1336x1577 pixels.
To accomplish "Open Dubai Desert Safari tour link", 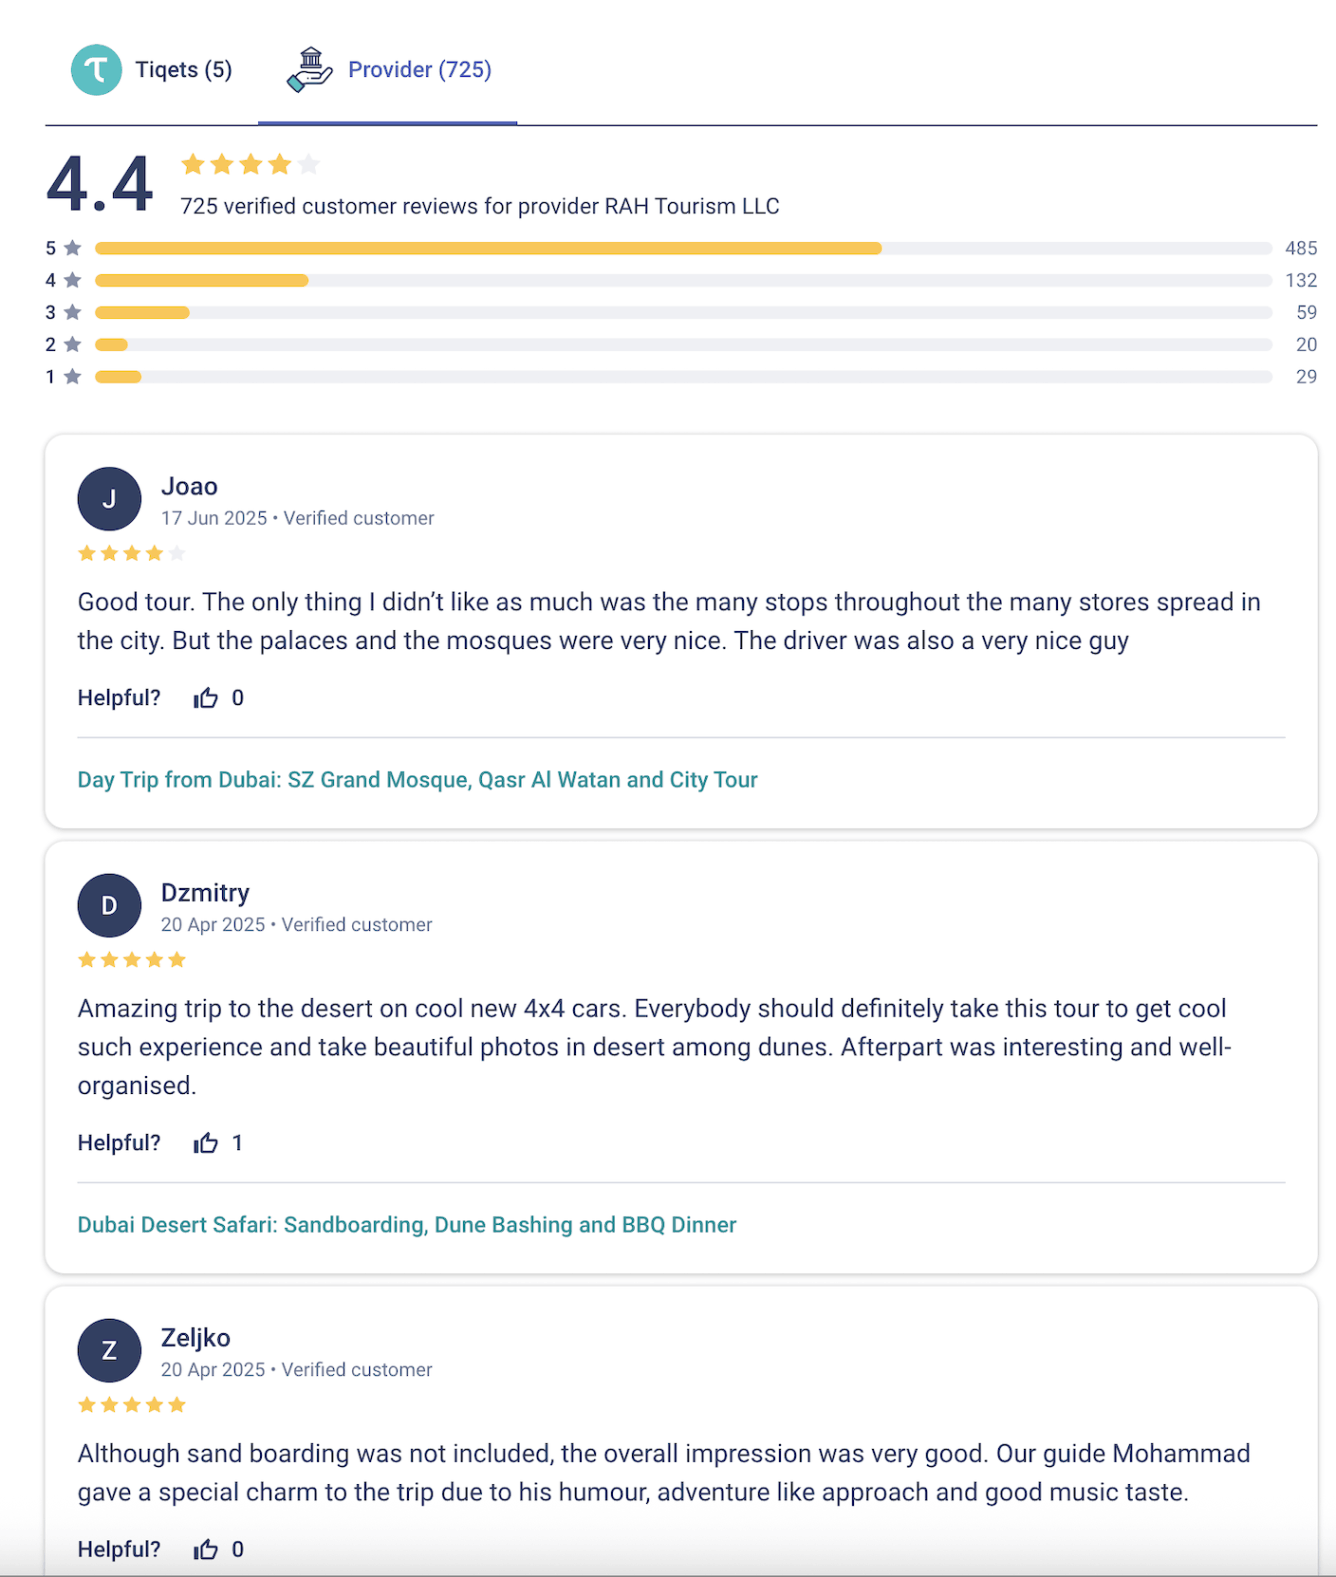I will [x=406, y=1225].
